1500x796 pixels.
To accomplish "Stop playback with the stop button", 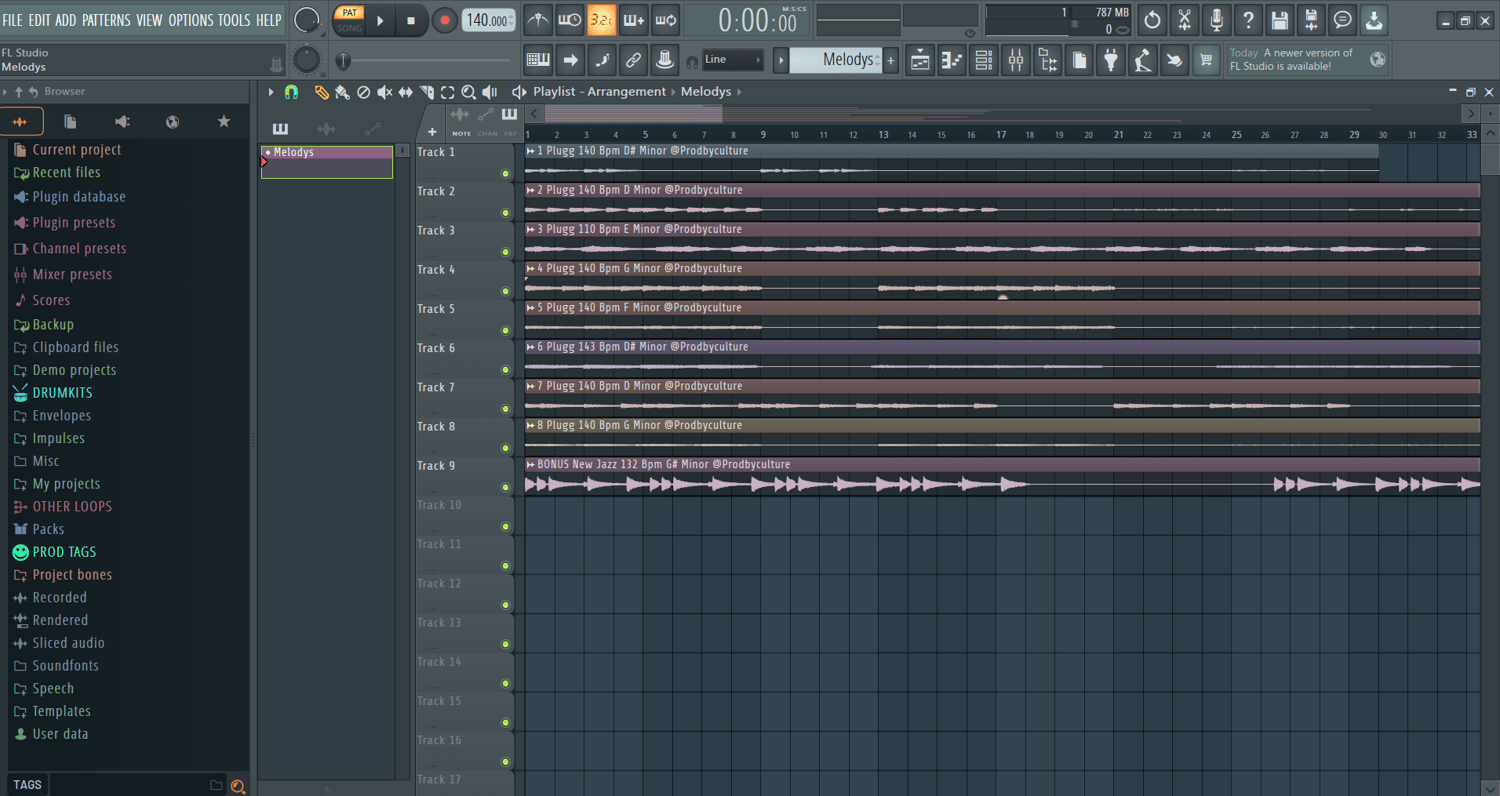I will click(411, 20).
